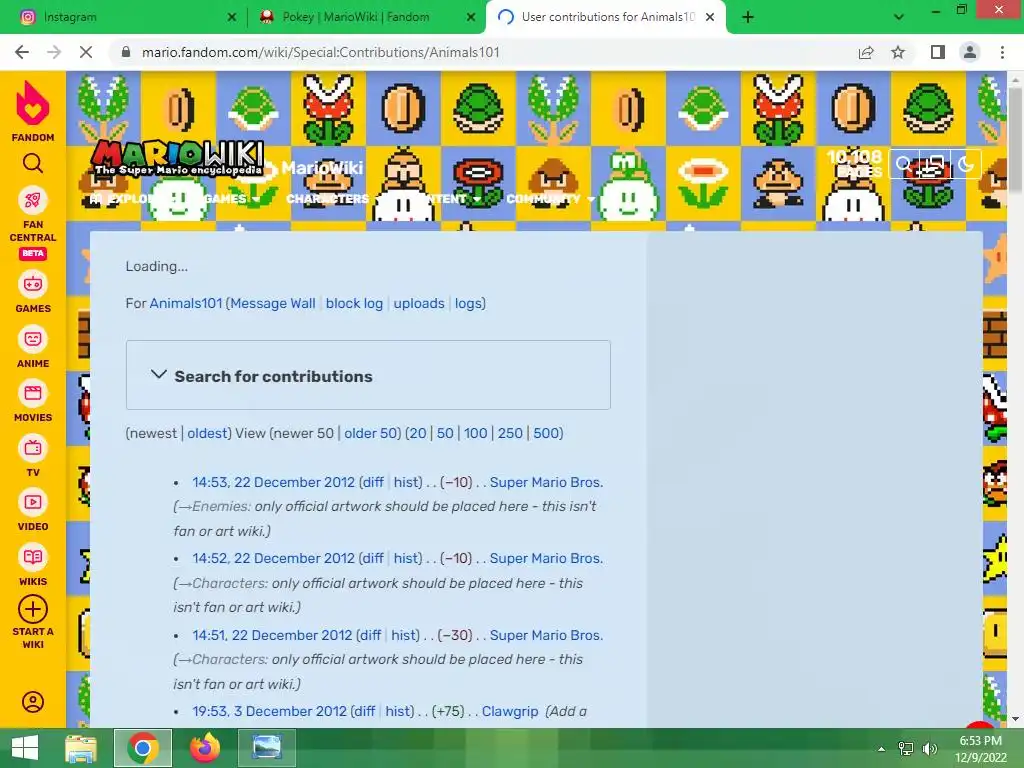
Task: Open volume control in system tray
Action: [929, 748]
